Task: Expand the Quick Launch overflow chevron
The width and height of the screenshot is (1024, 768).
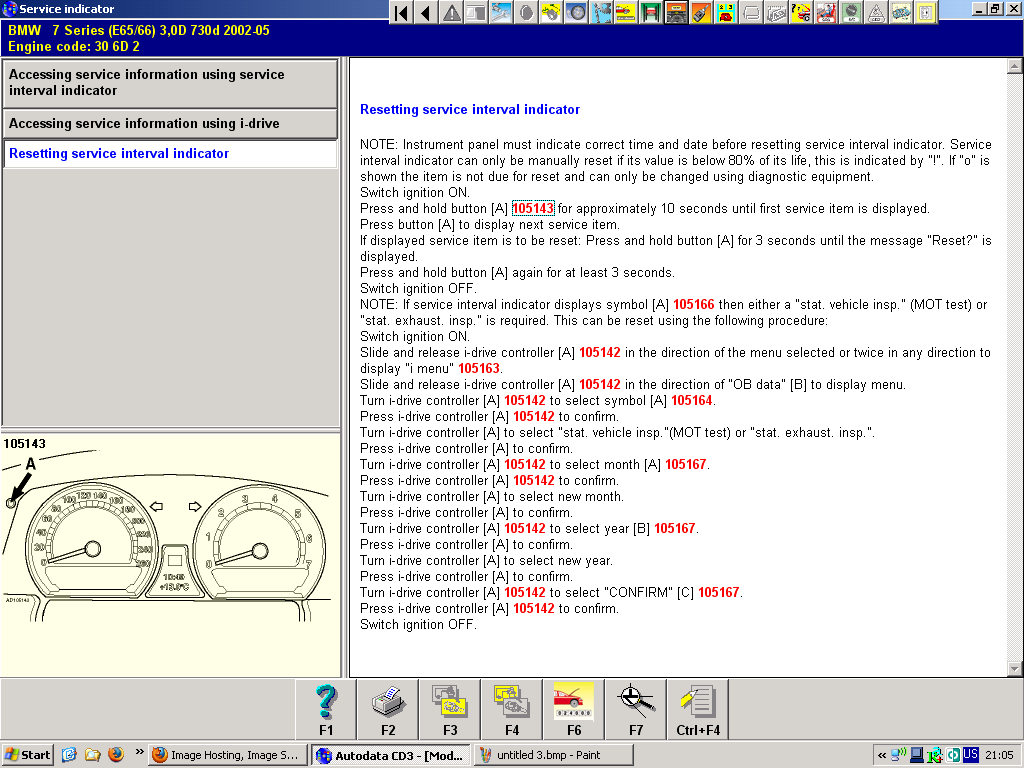Action: click(139, 752)
